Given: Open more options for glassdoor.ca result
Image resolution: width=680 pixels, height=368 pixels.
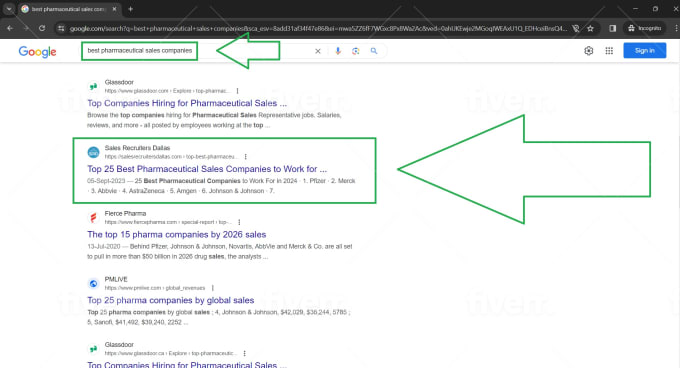Looking at the screenshot, I should [x=245, y=353].
